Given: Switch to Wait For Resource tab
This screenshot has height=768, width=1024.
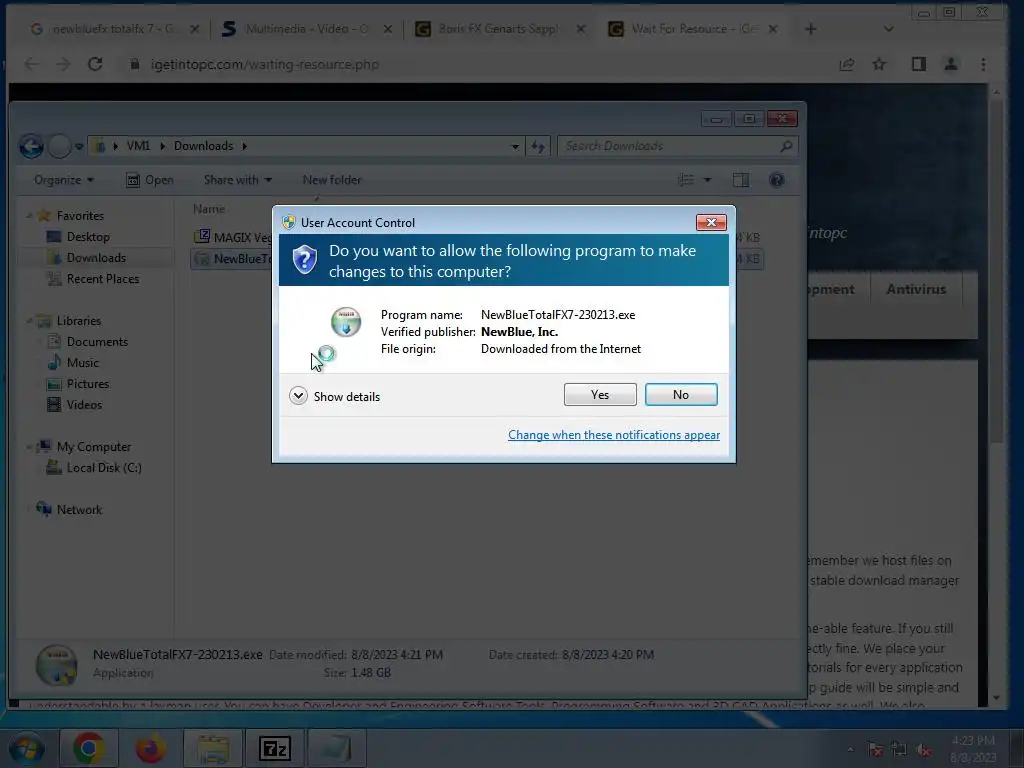Looking at the screenshot, I should click(692, 29).
